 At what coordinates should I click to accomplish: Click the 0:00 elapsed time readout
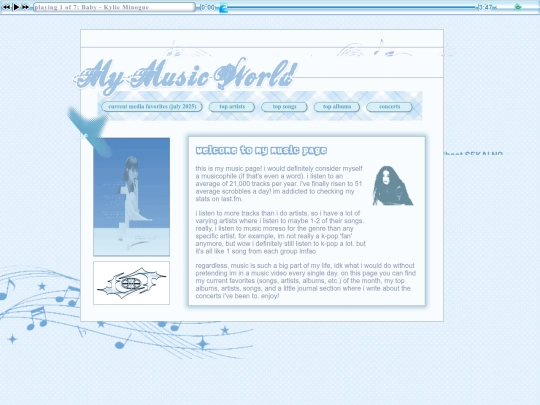(207, 7)
